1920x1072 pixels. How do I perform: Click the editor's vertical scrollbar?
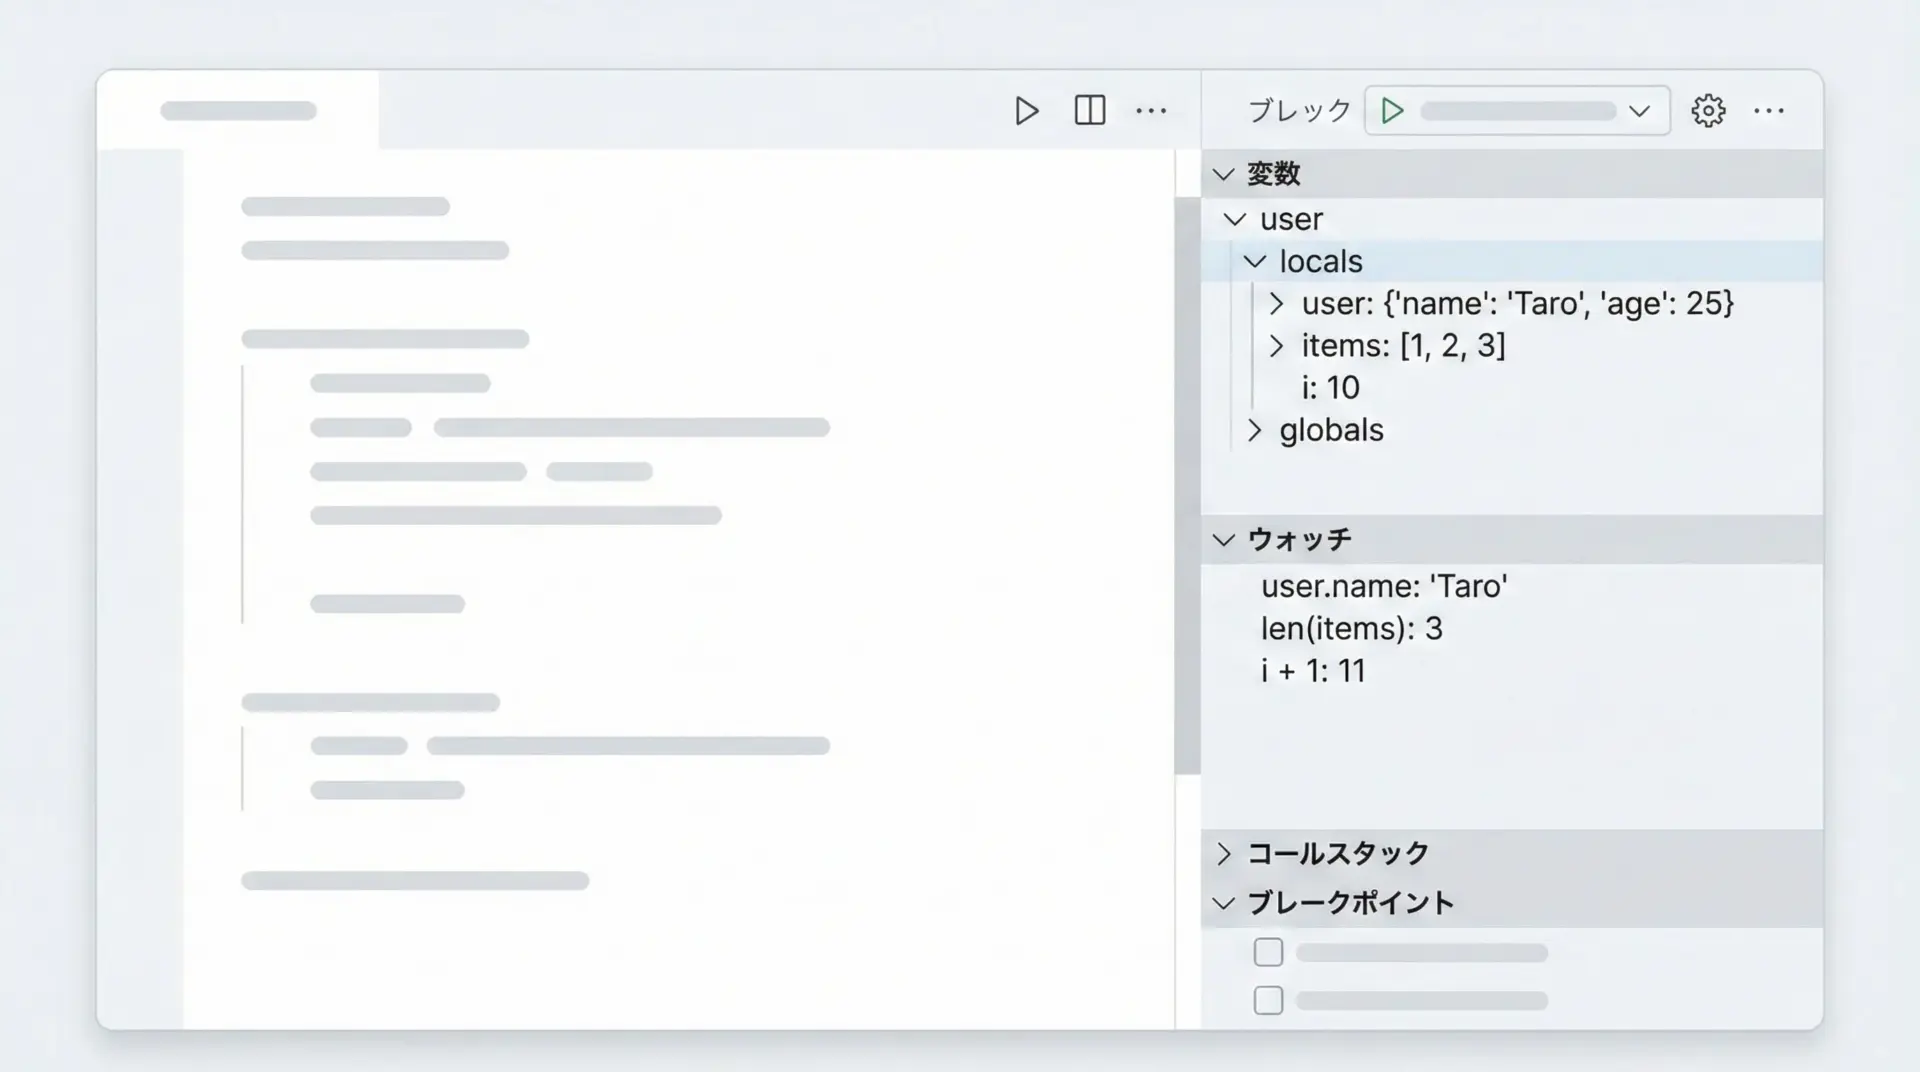(x=1187, y=485)
